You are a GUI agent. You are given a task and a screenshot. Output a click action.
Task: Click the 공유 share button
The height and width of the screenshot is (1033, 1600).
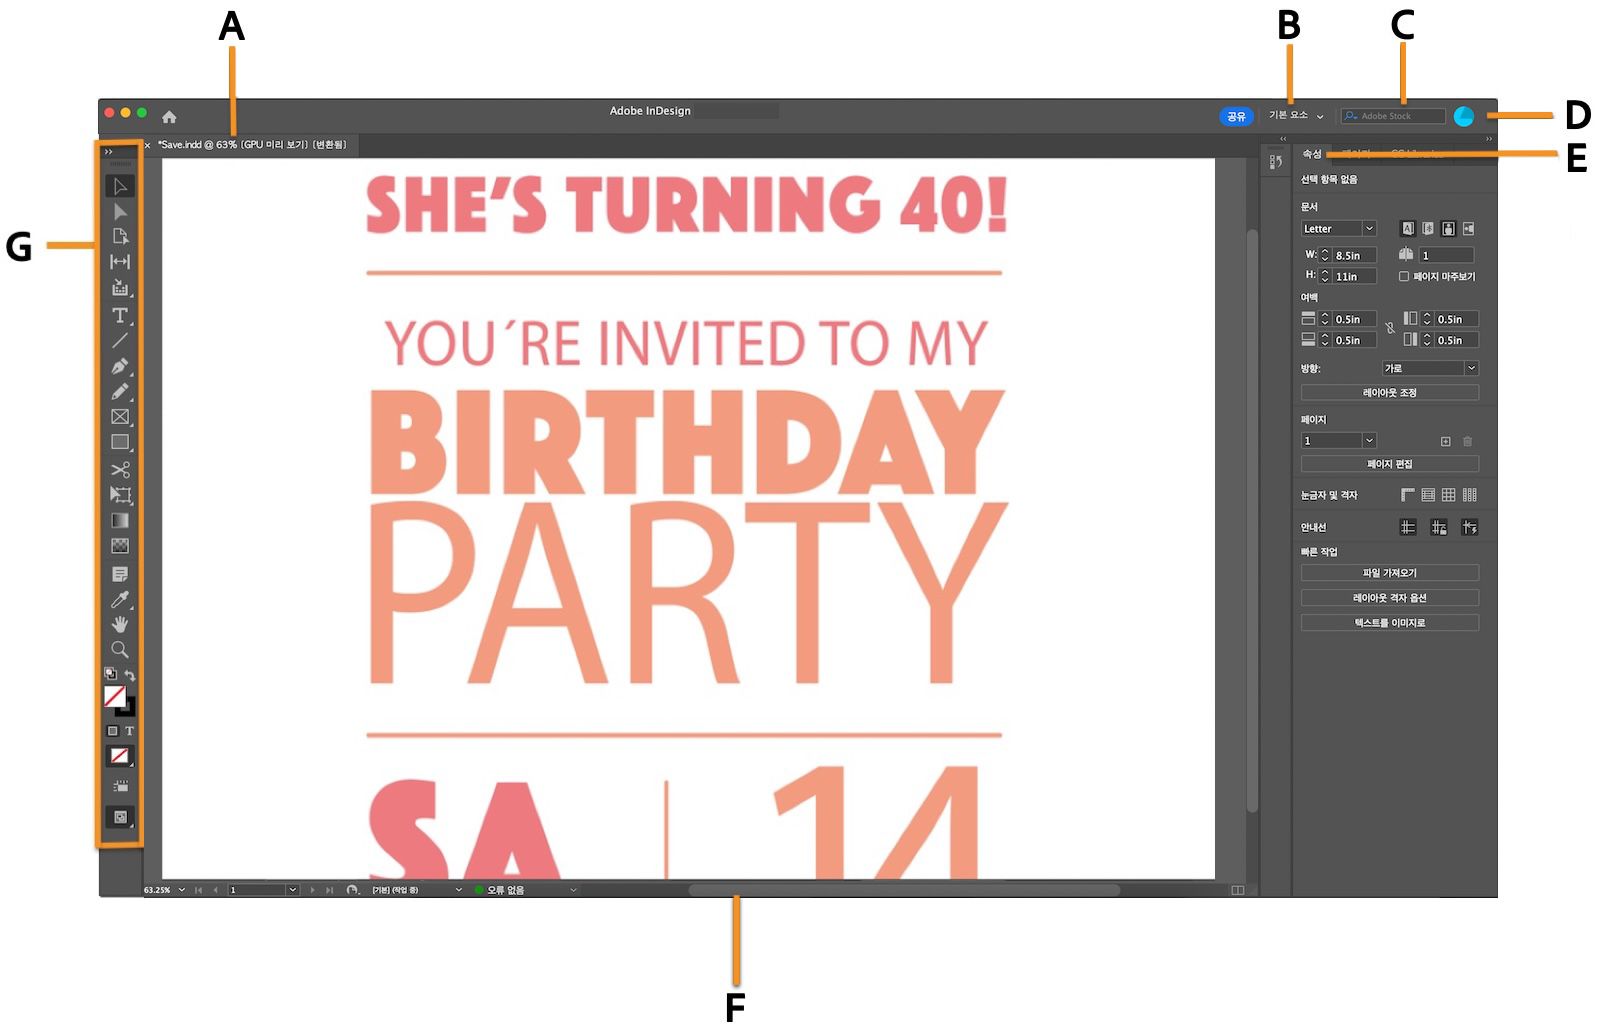(x=1236, y=117)
